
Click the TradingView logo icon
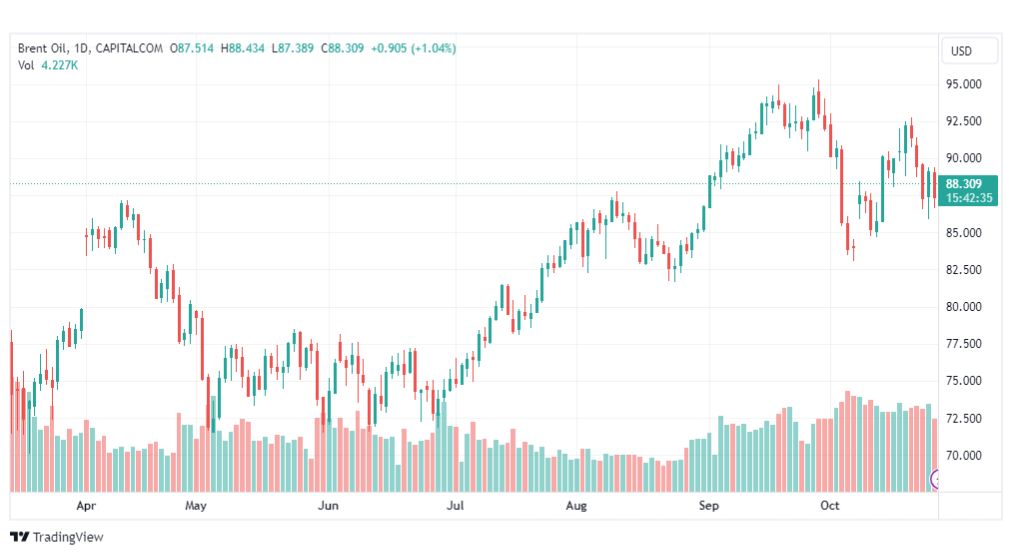(19, 537)
